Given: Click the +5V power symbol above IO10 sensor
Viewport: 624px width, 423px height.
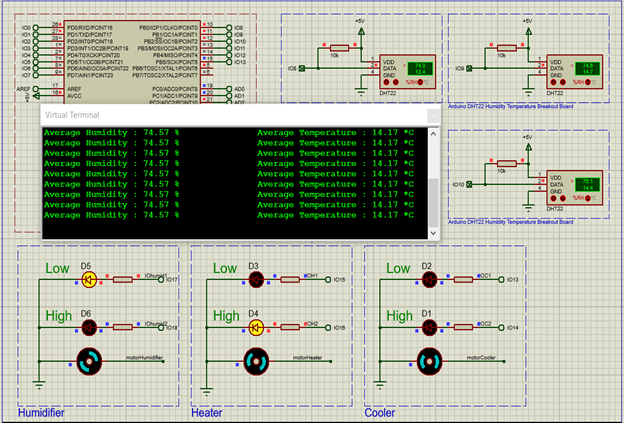Looking at the screenshot, I should point(528,147).
